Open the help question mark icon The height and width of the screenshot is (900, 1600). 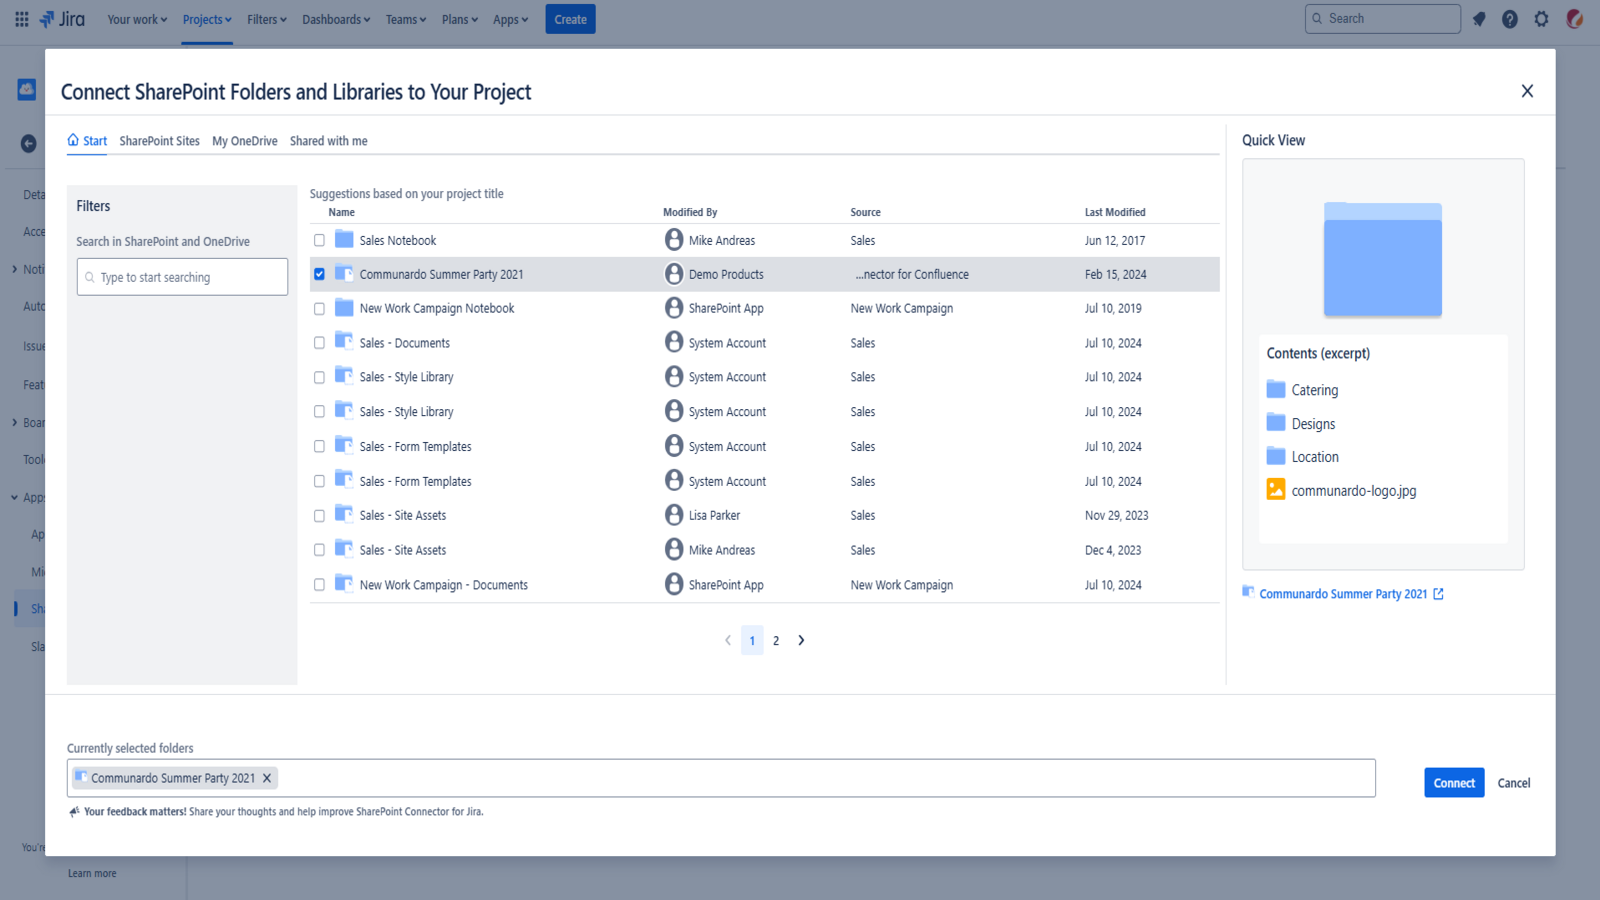(1510, 19)
